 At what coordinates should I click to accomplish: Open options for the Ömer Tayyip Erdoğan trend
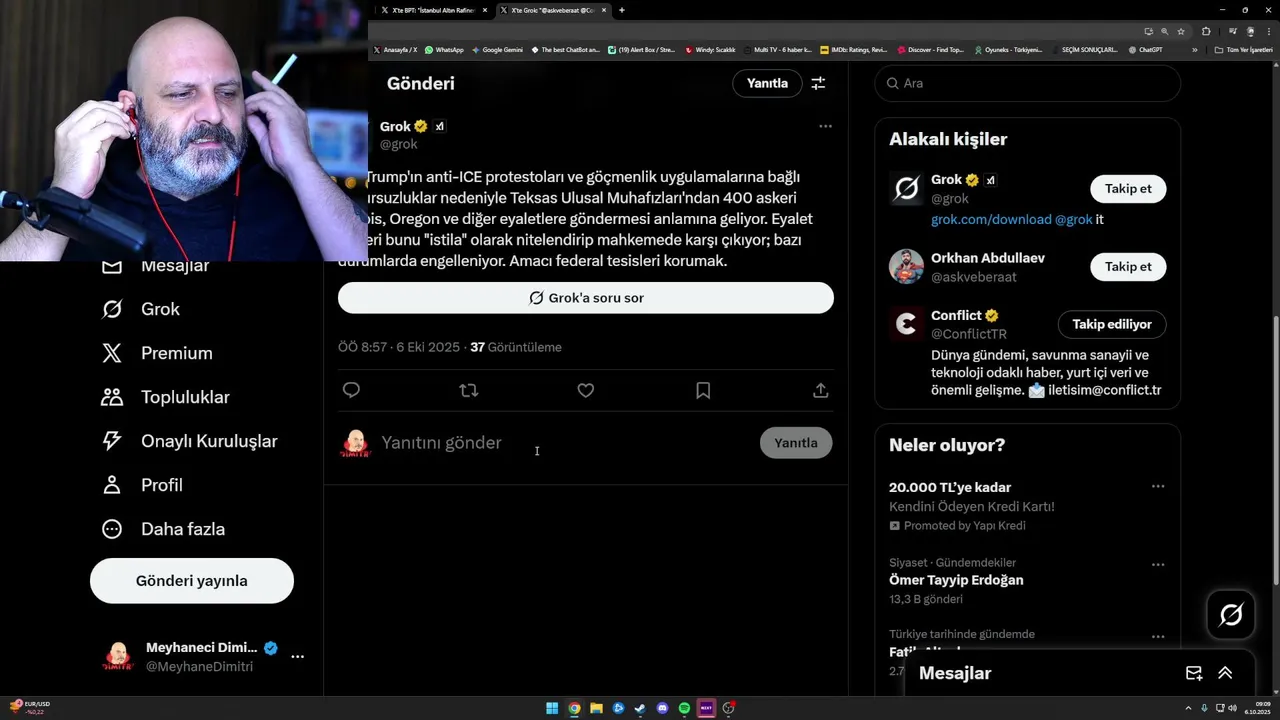(1158, 564)
